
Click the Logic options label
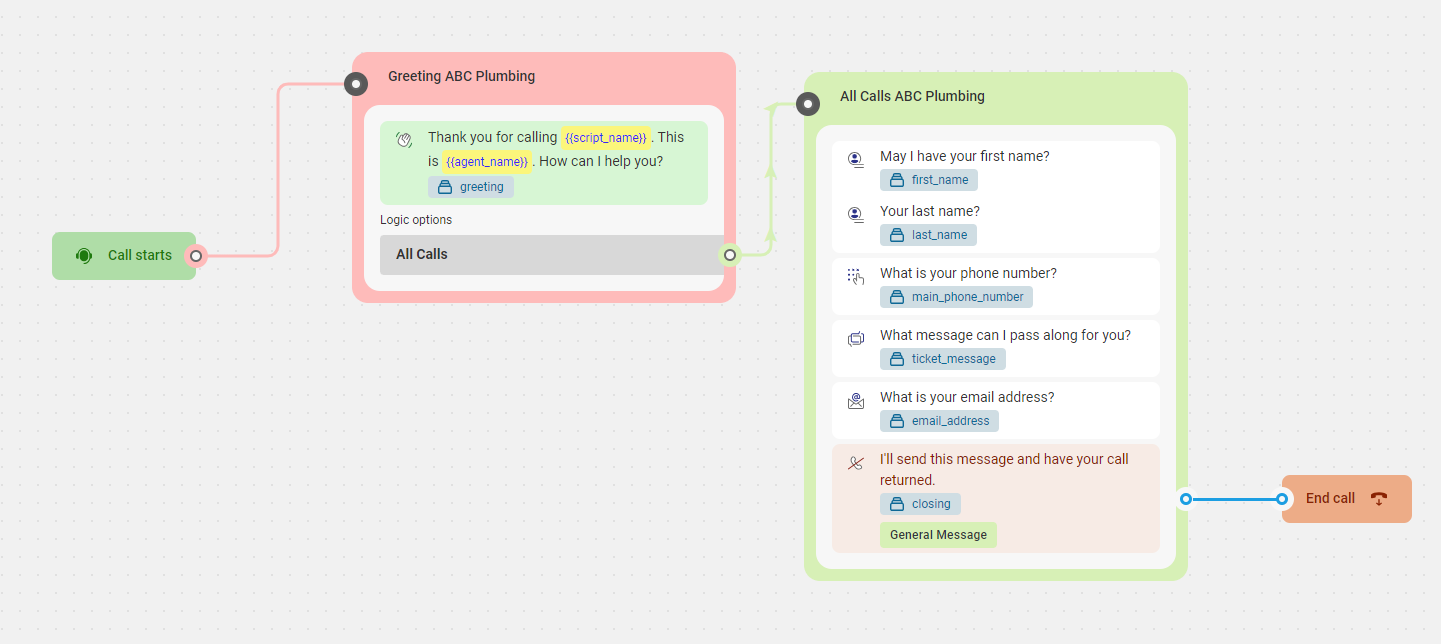(x=416, y=220)
